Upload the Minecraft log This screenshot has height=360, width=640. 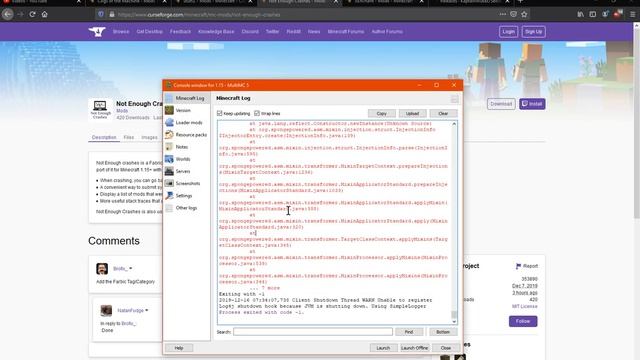click(x=412, y=113)
